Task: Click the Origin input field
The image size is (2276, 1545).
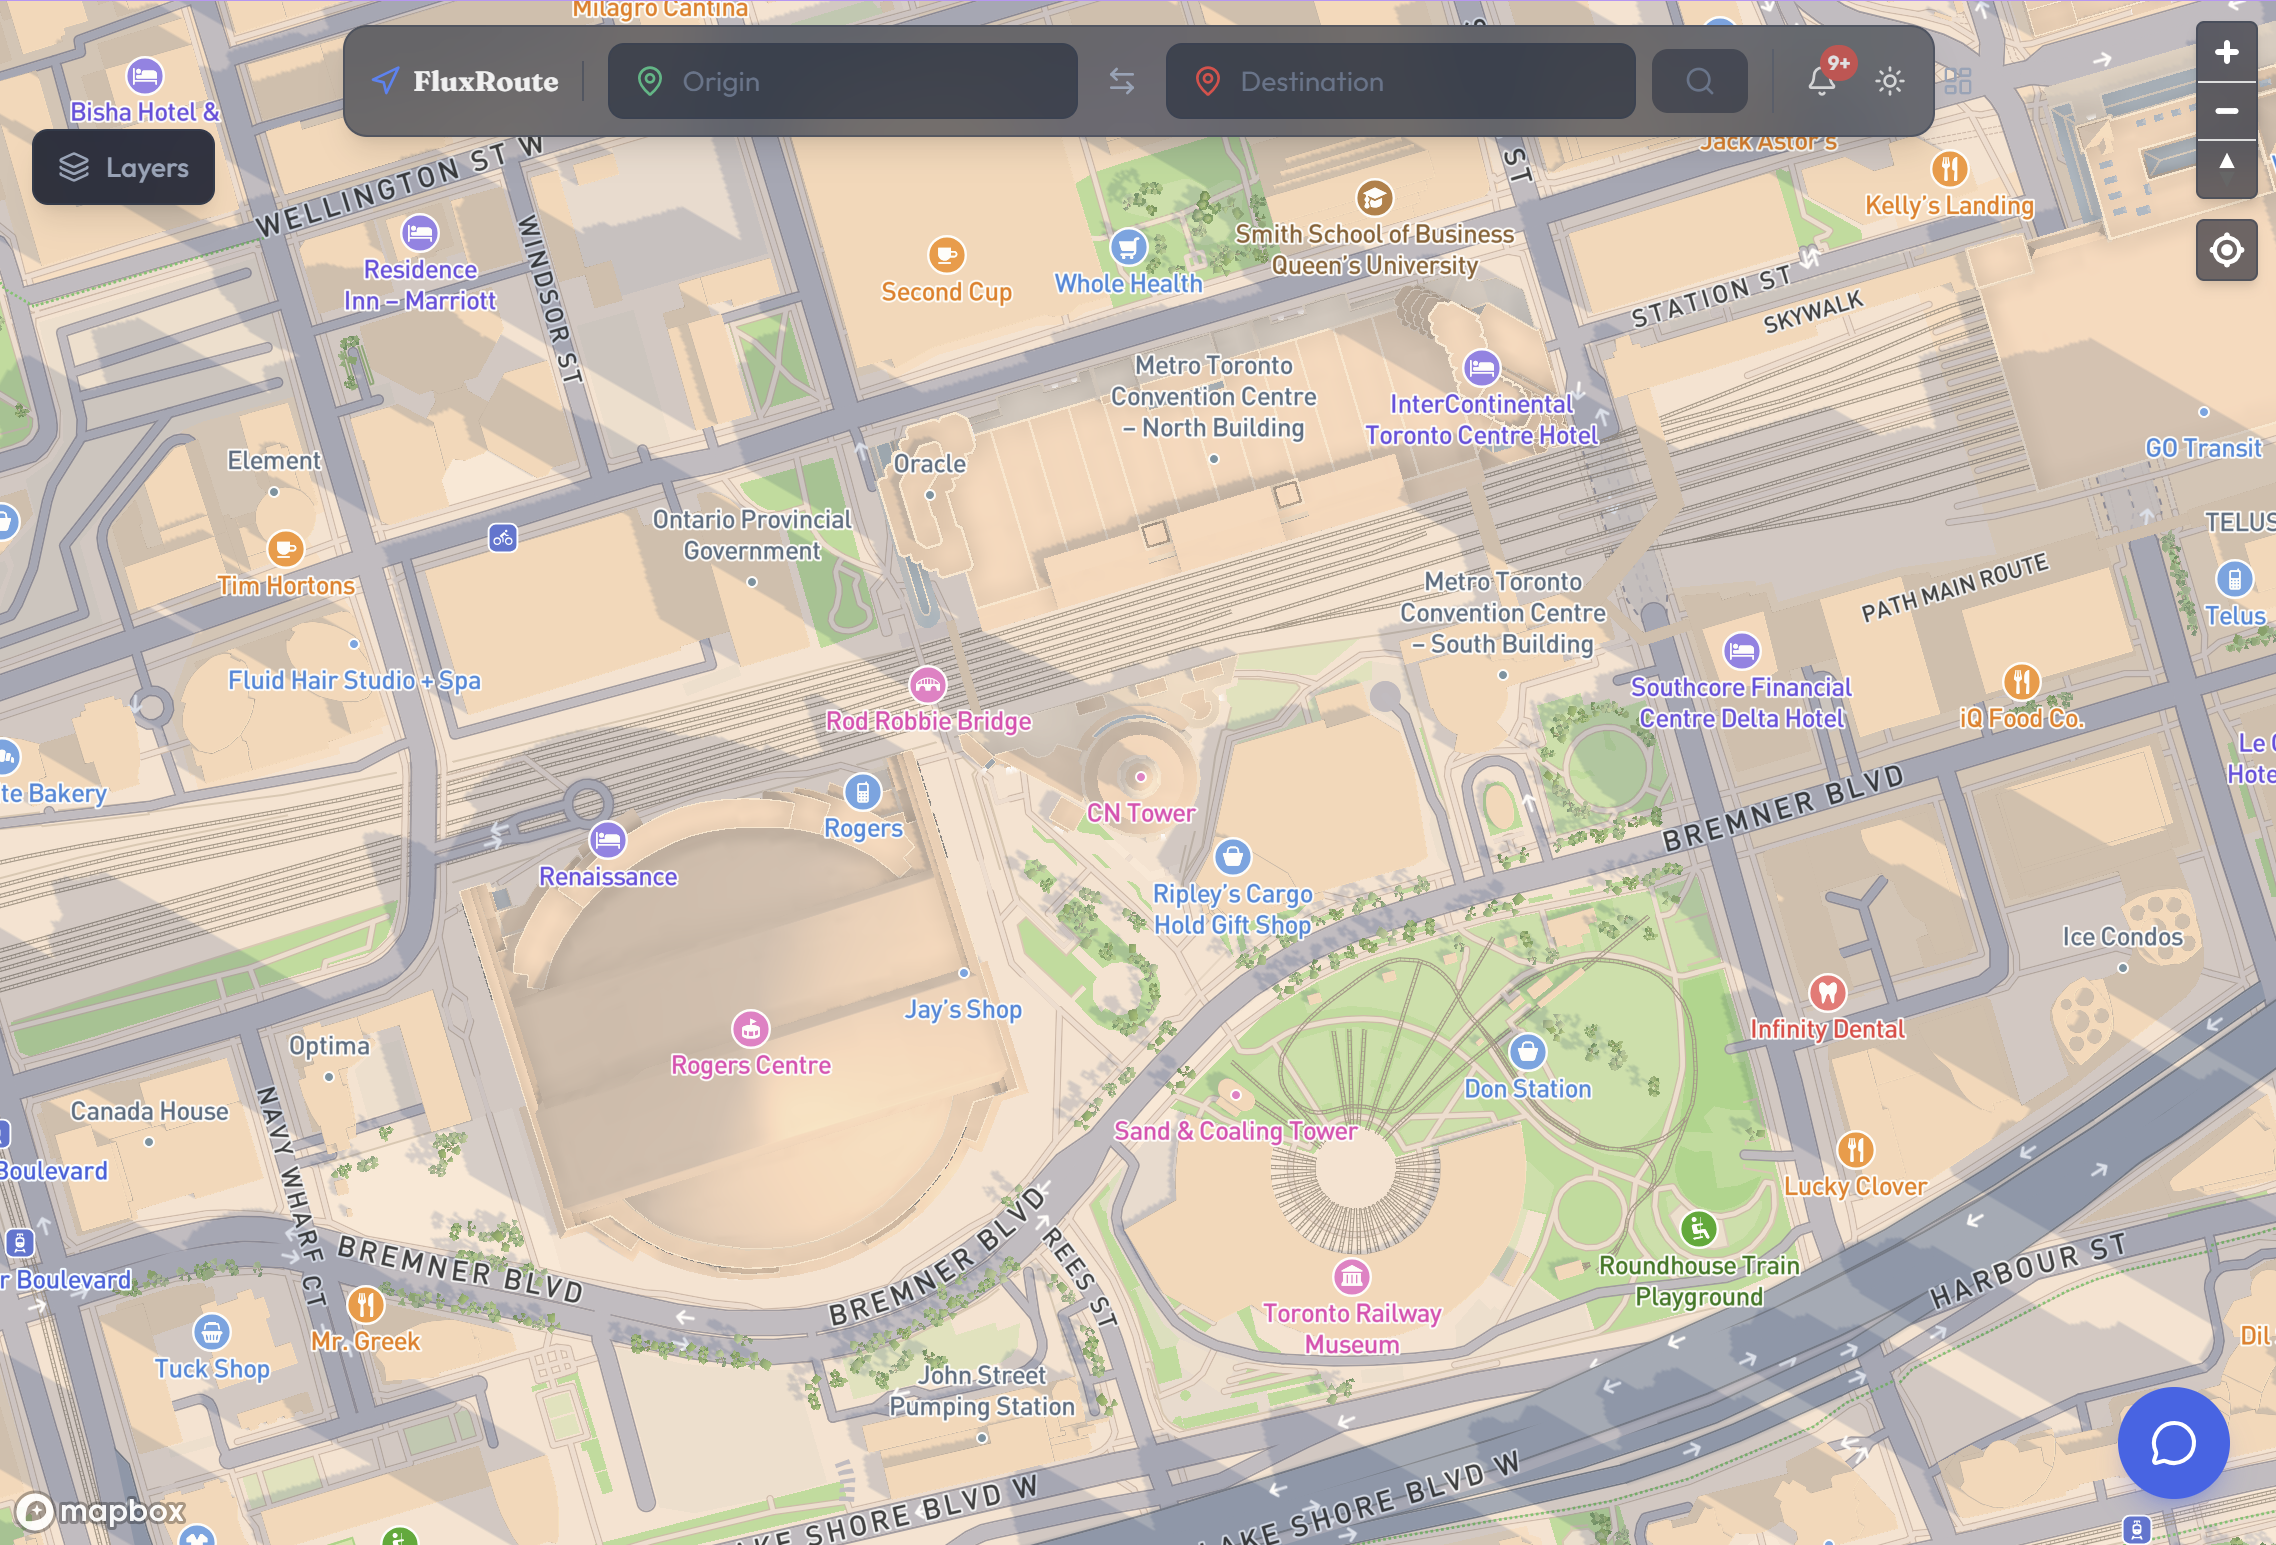Action: [x=842, y=82]
